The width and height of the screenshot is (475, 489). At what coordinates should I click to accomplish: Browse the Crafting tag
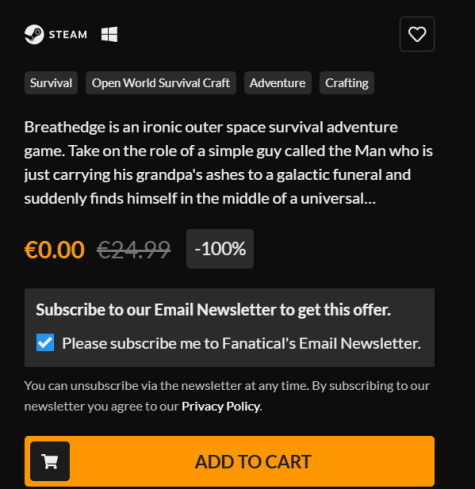click(x=347, y=83)
